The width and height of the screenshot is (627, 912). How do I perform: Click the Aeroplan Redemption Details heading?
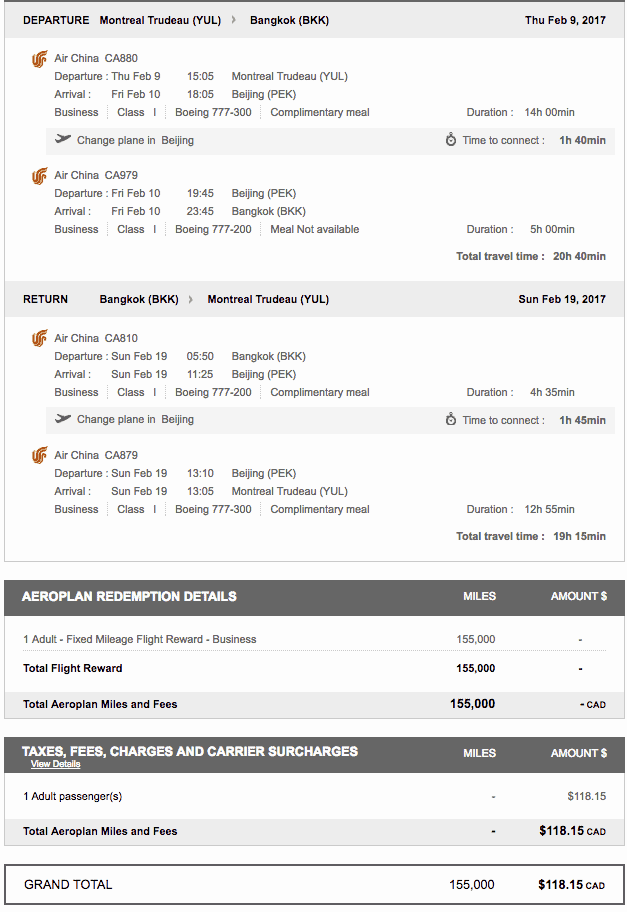tap(129, 596)
